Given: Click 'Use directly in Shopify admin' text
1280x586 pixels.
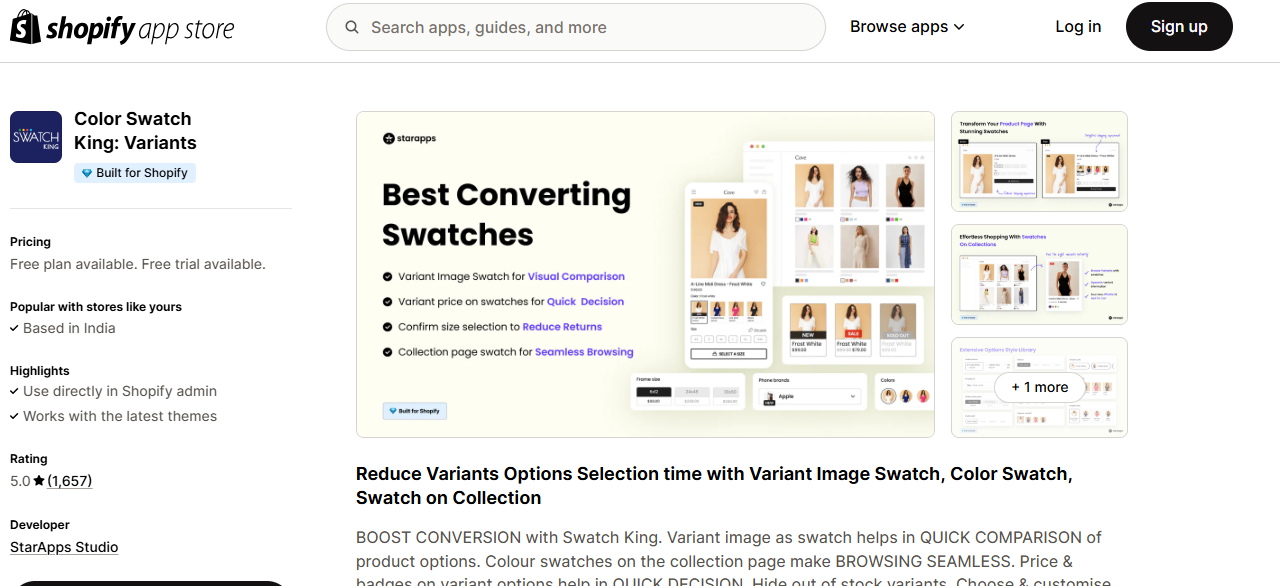Looking at the screenshot, I should point(120,391).
